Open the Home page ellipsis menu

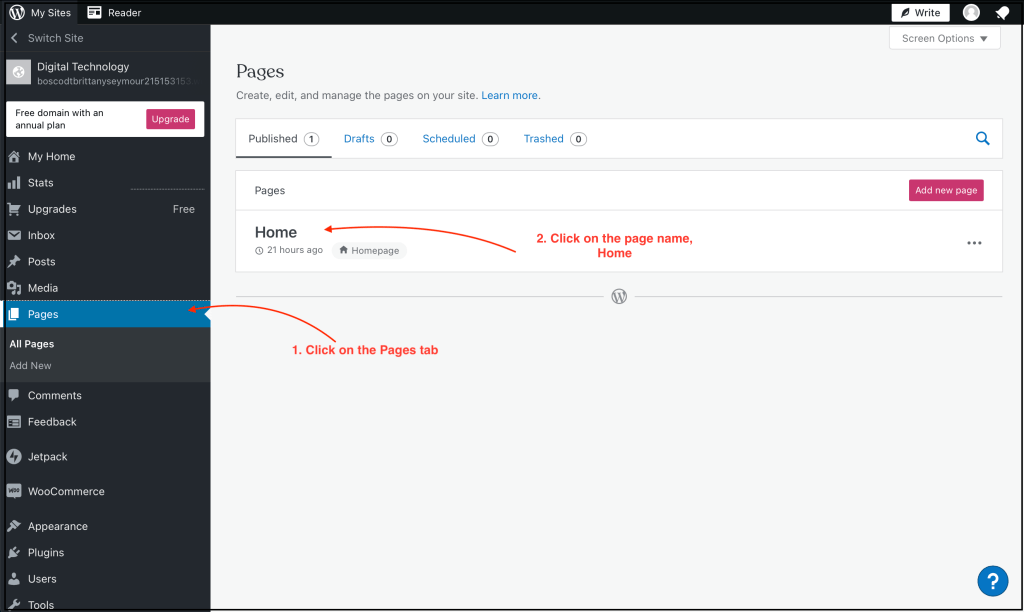974,243
